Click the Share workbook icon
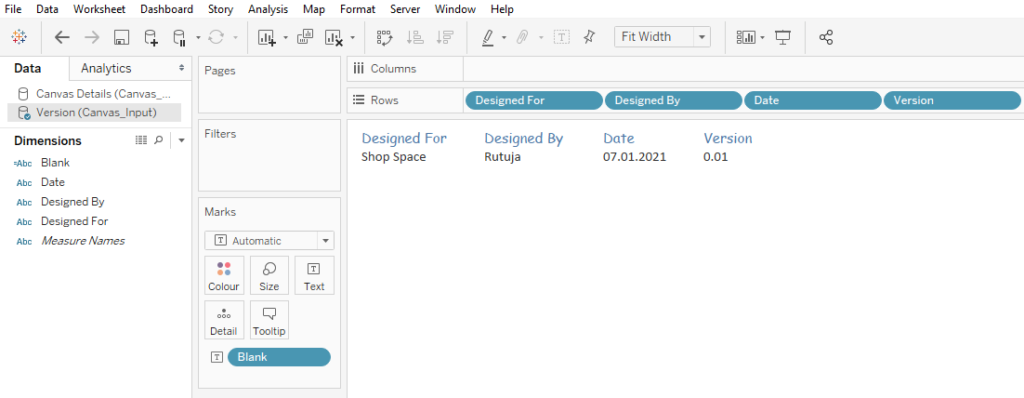The image size is (1024, 398). tap(825, 37)
